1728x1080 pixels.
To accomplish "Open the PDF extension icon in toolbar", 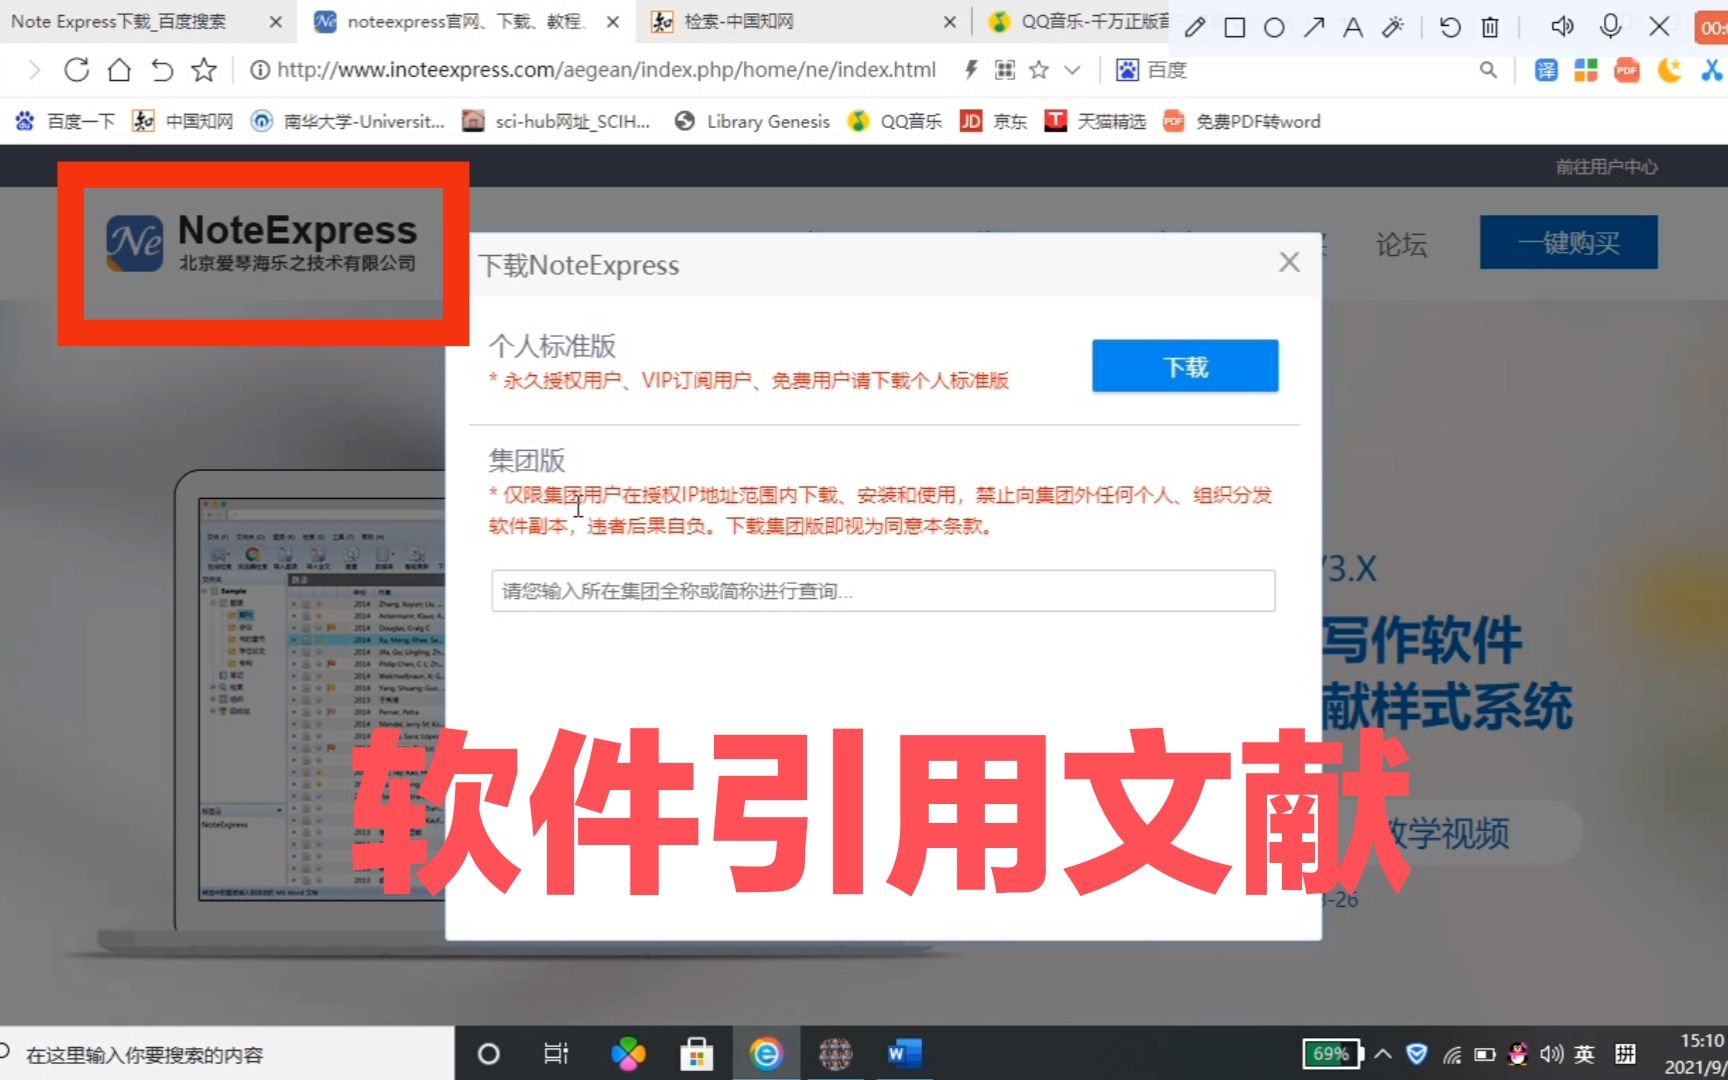I will point(1627,70).
